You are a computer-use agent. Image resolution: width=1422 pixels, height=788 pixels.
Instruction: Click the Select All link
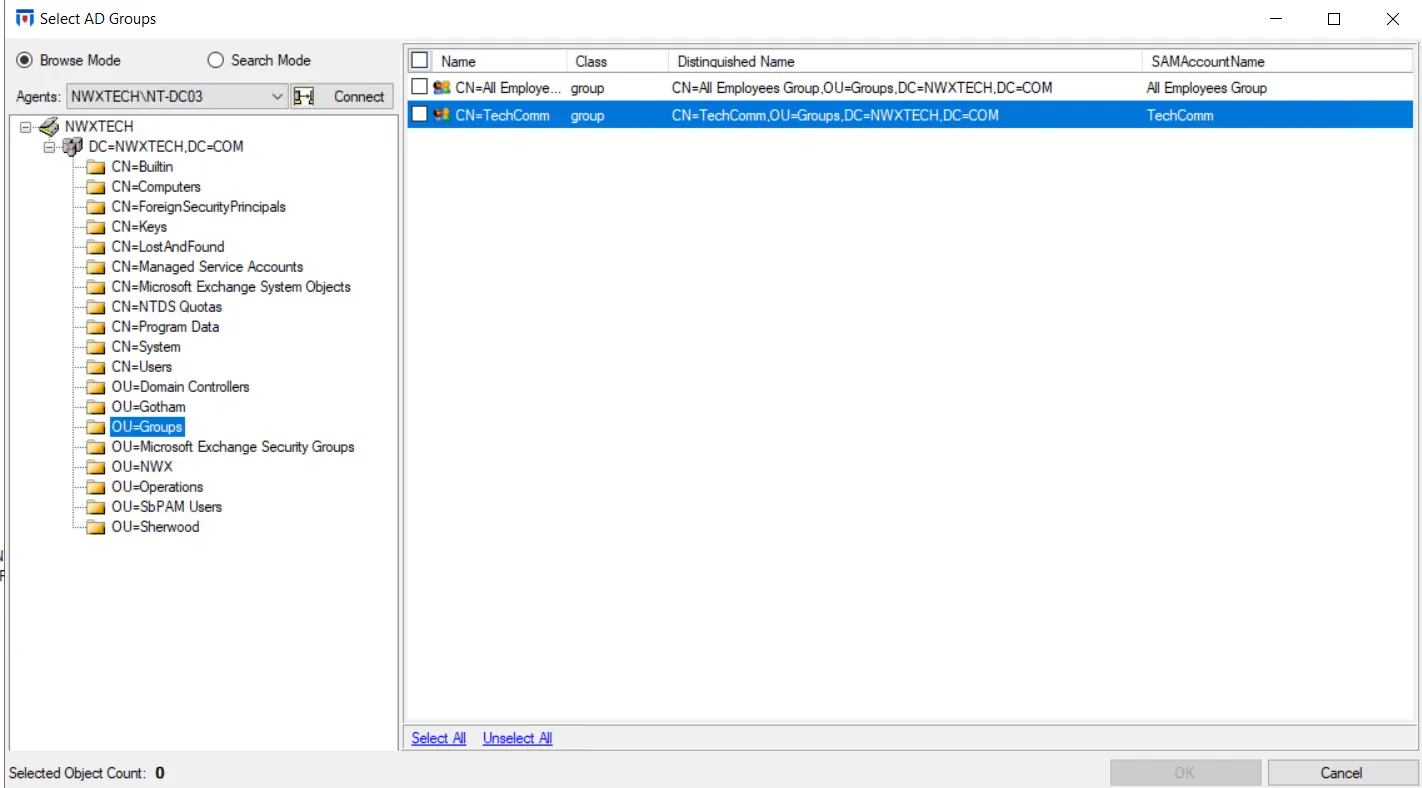point(439,738)
